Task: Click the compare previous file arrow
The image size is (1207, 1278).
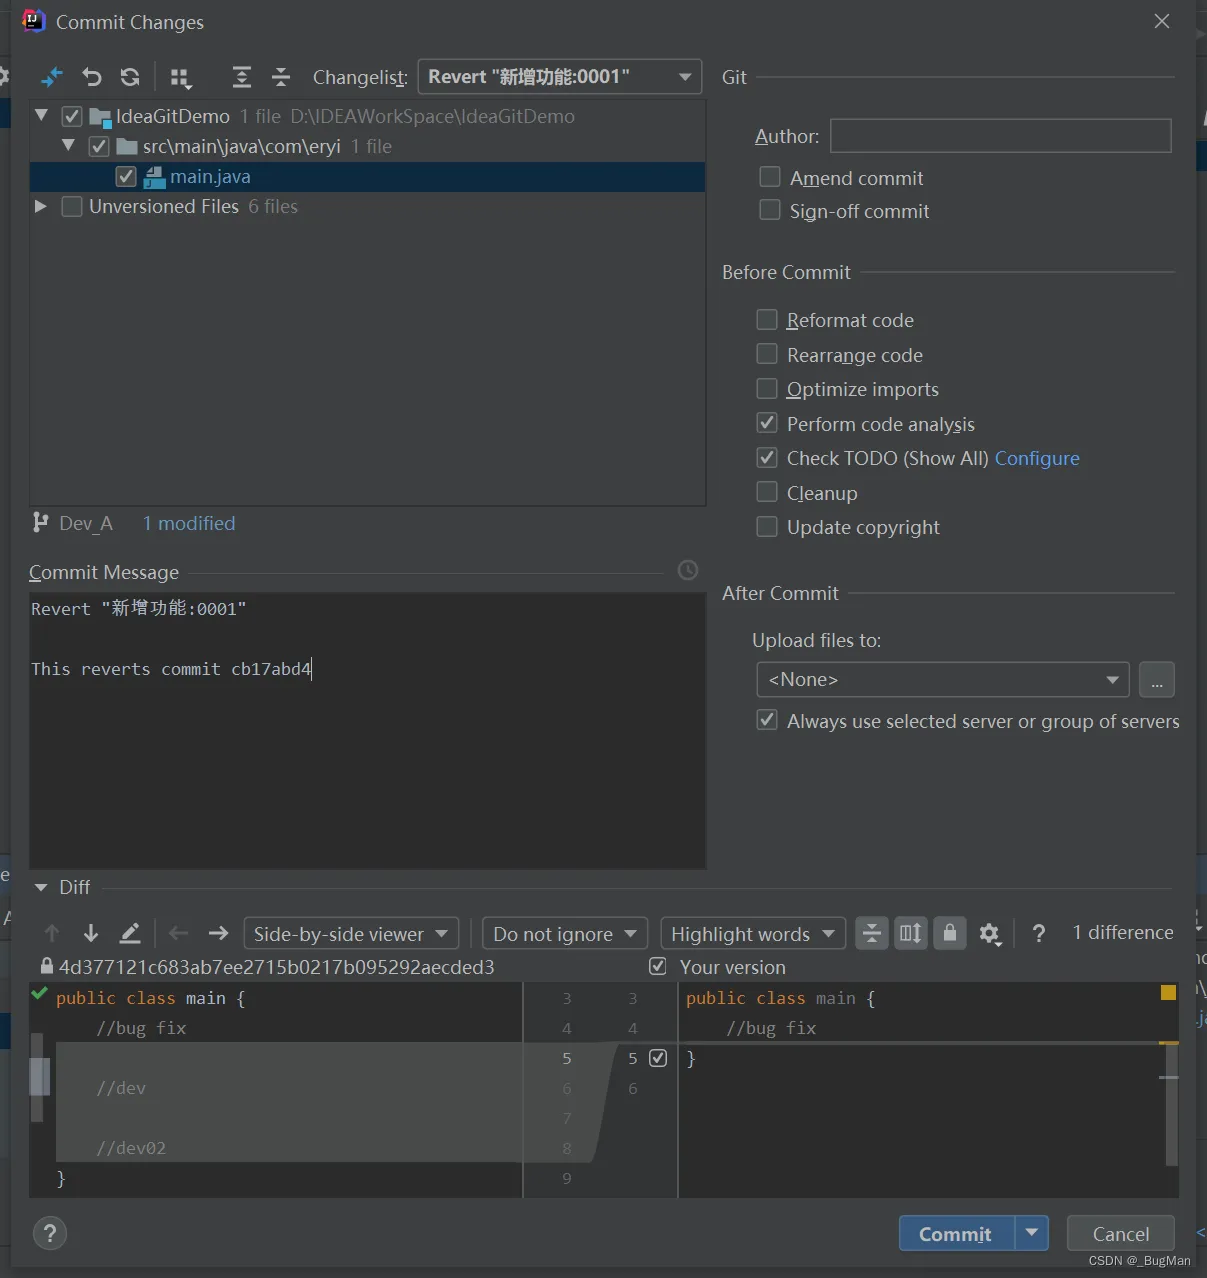Action: 179,933
